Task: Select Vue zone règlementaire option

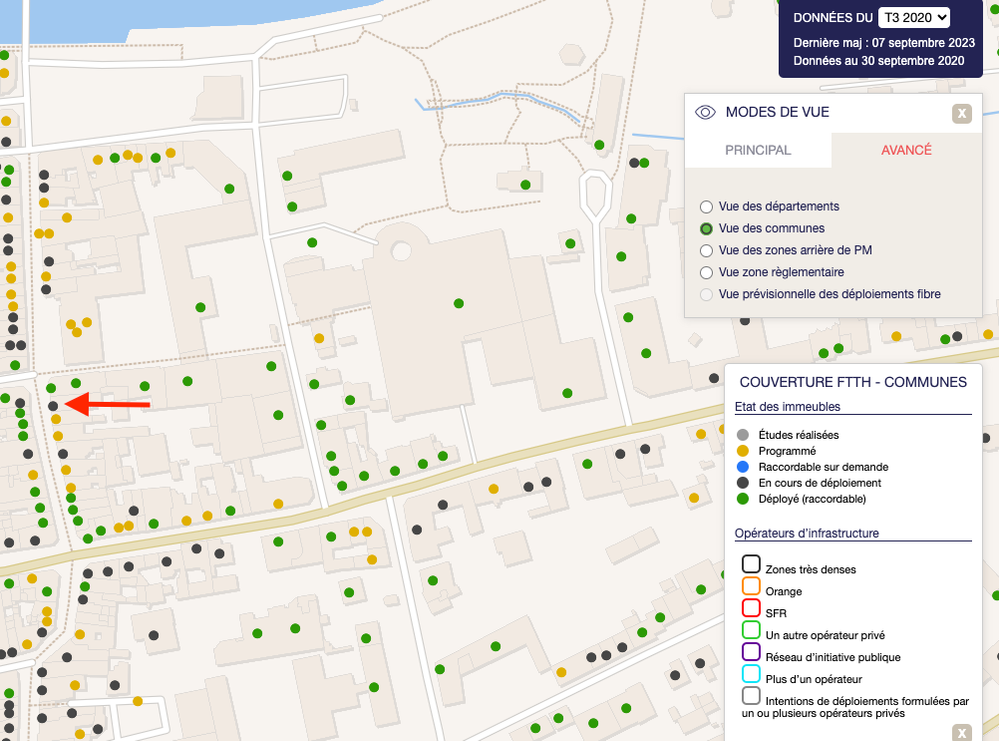Action: 707,273
